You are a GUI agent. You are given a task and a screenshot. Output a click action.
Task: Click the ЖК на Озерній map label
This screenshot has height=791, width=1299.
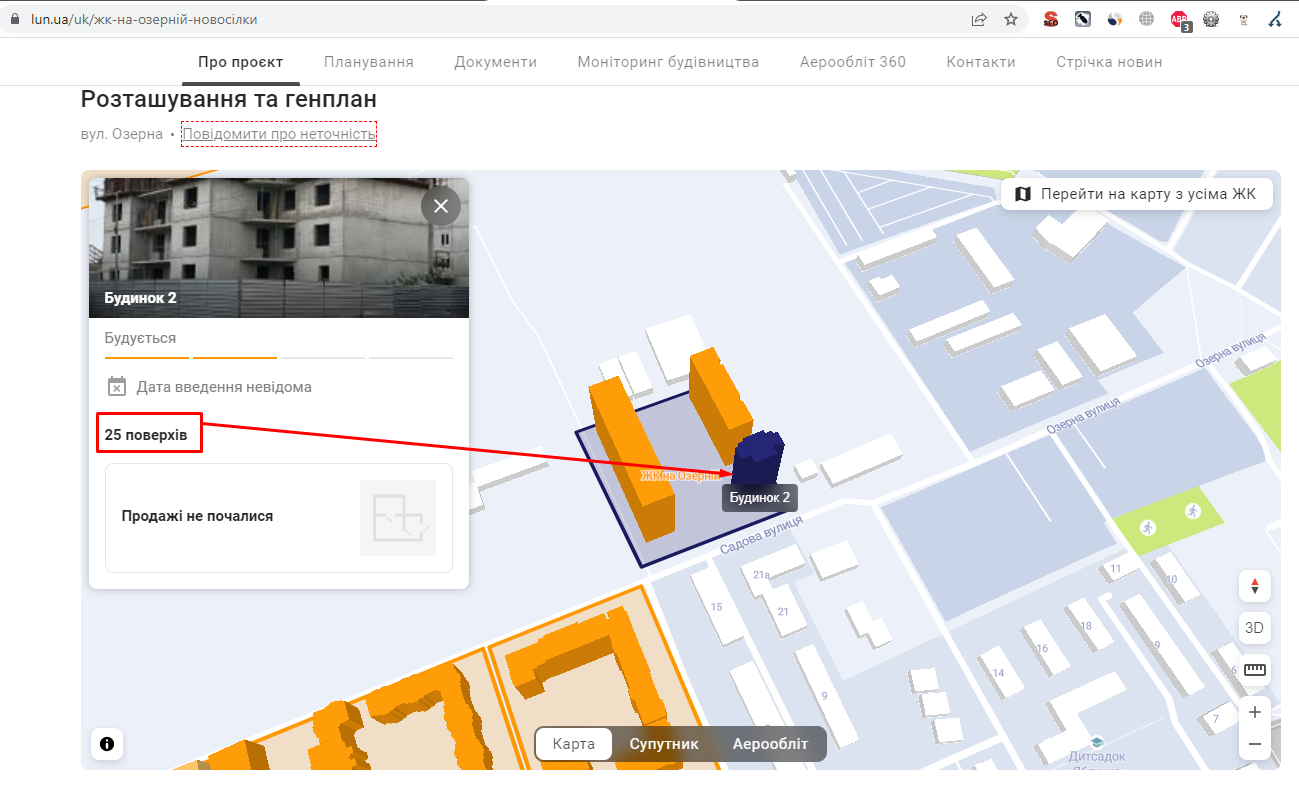(x=681, y=476)
